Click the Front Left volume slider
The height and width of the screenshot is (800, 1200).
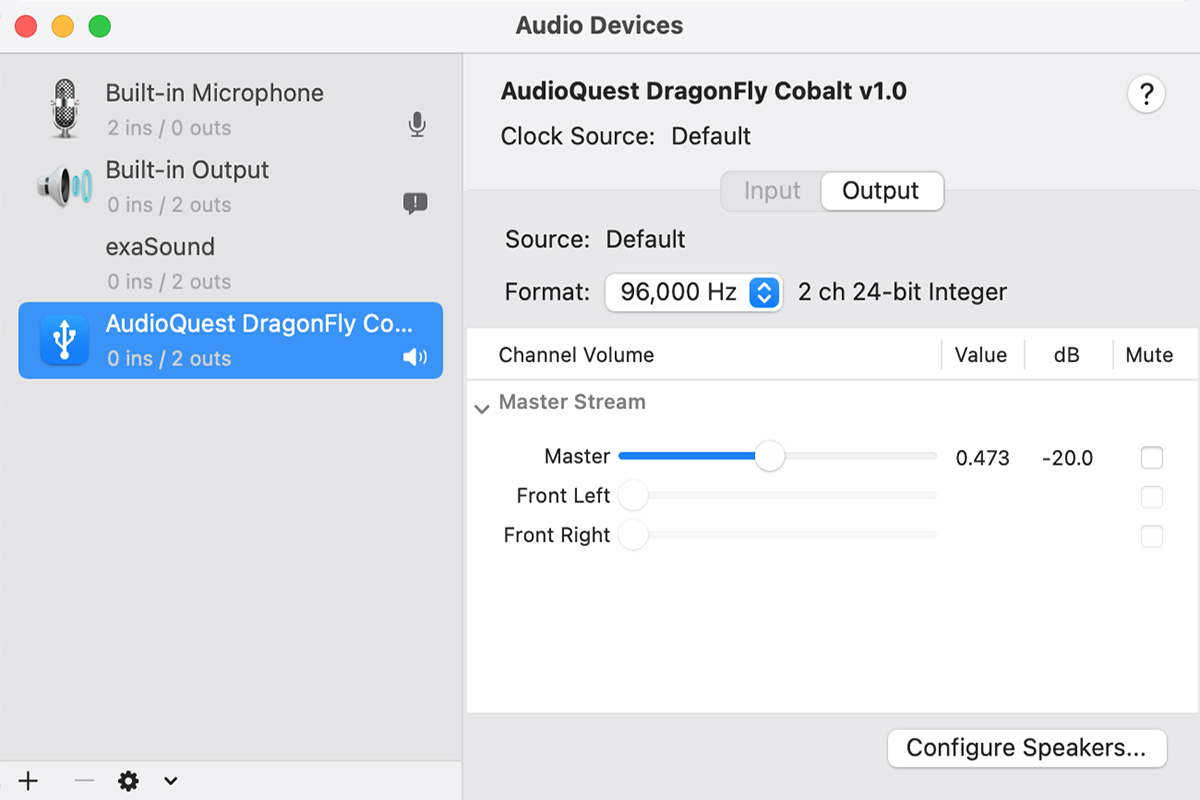(778, 495)
